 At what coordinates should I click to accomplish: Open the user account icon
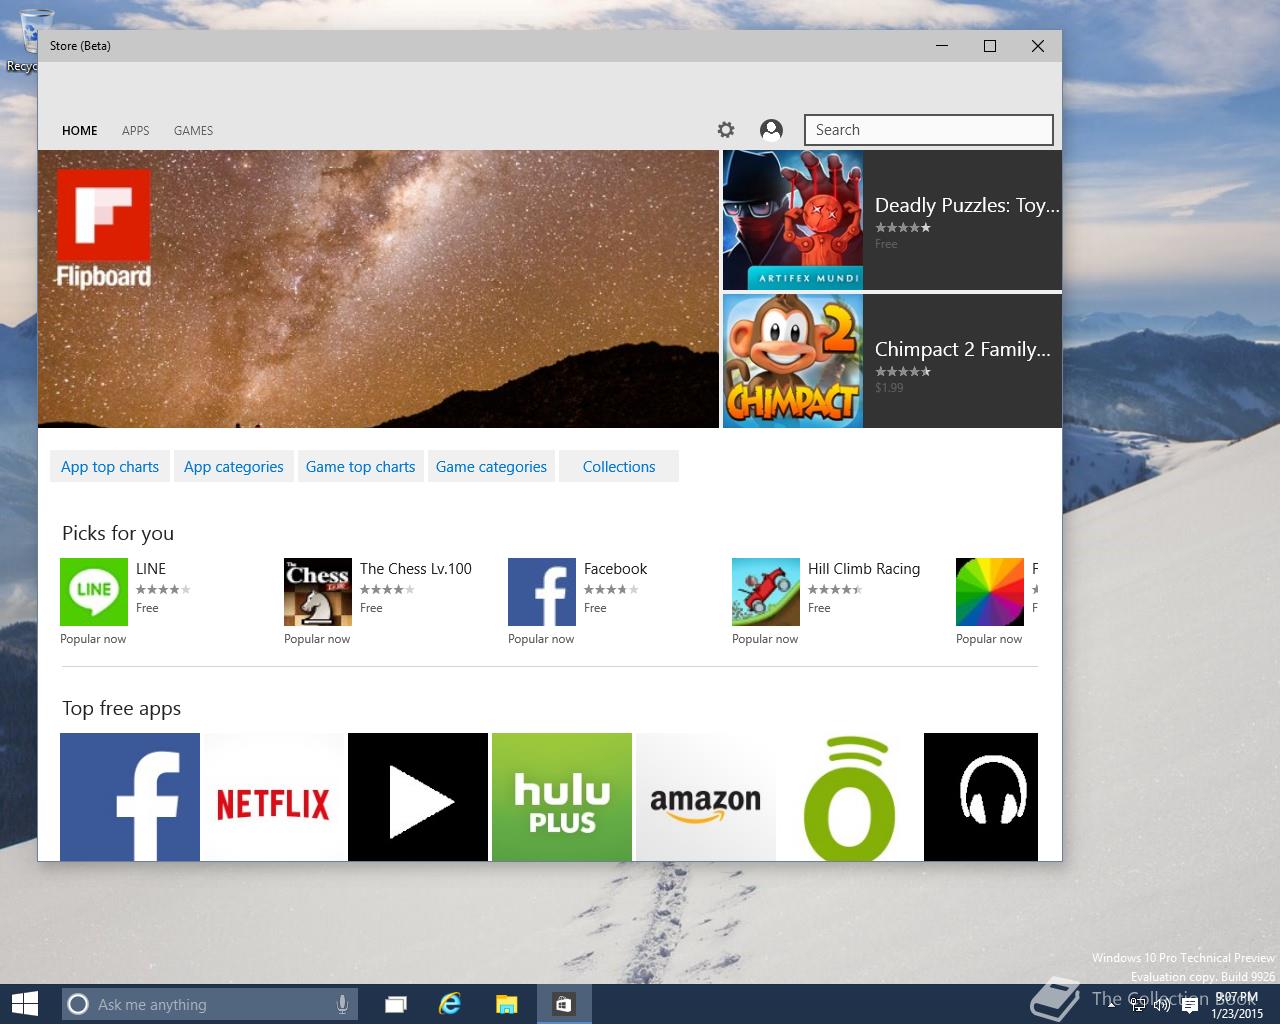click(x=771, y=130)
